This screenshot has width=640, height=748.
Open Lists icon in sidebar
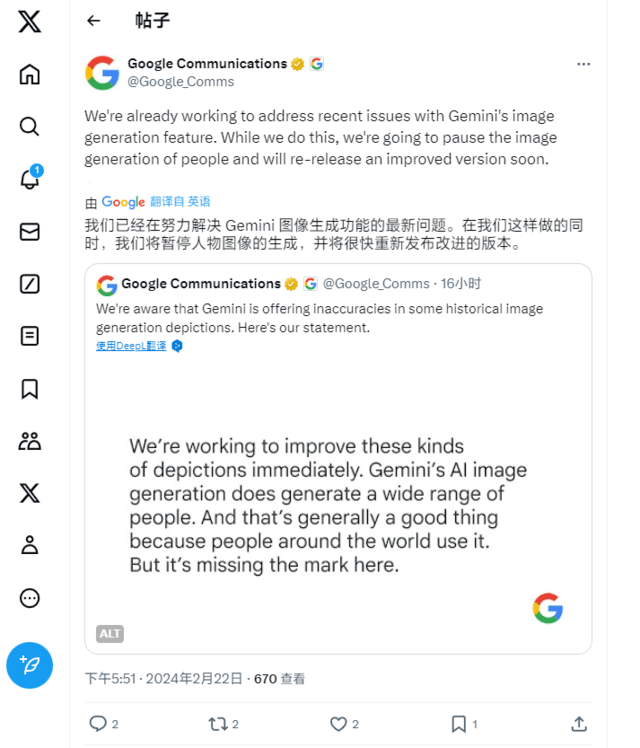(x=30, y=336)
